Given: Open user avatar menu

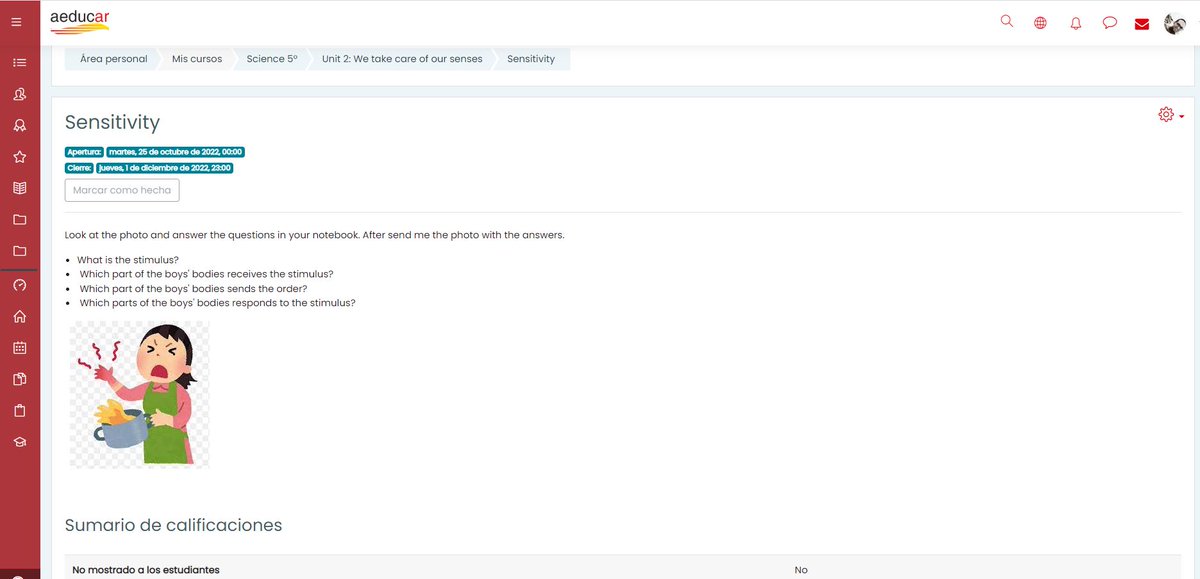Looking at the screenshot, I should (x=1175, y=23).
